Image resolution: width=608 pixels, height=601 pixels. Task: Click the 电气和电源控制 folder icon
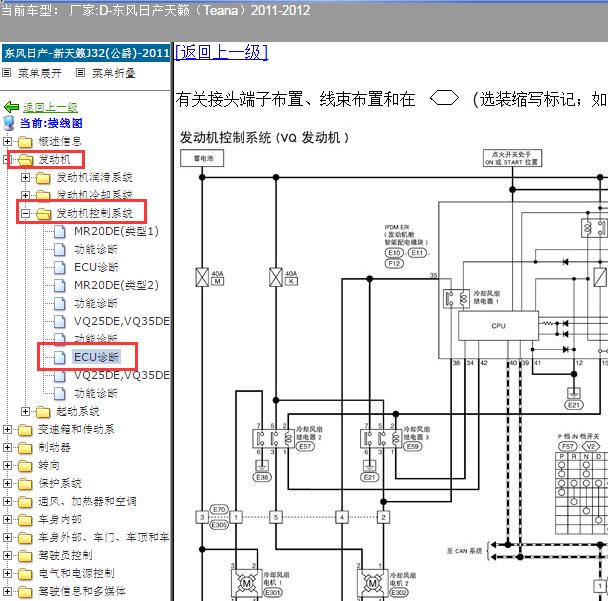[x=25, y=573]
